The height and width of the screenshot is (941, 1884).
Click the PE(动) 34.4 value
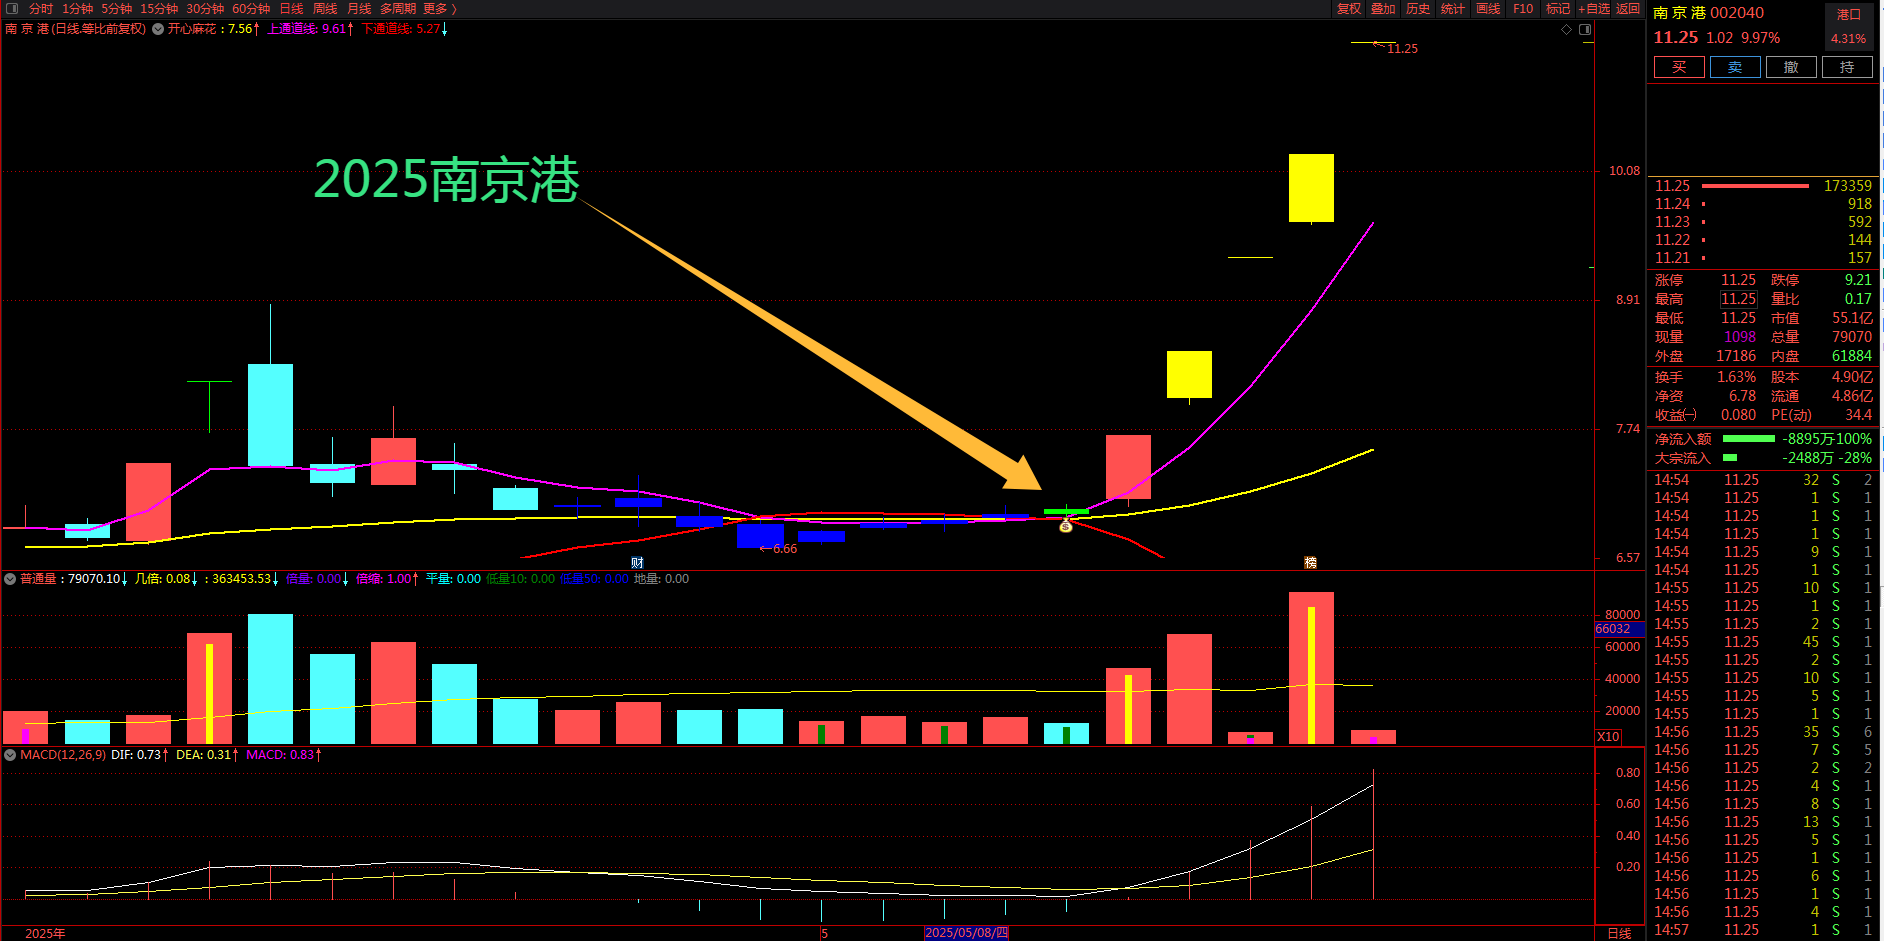[1859, 415]
